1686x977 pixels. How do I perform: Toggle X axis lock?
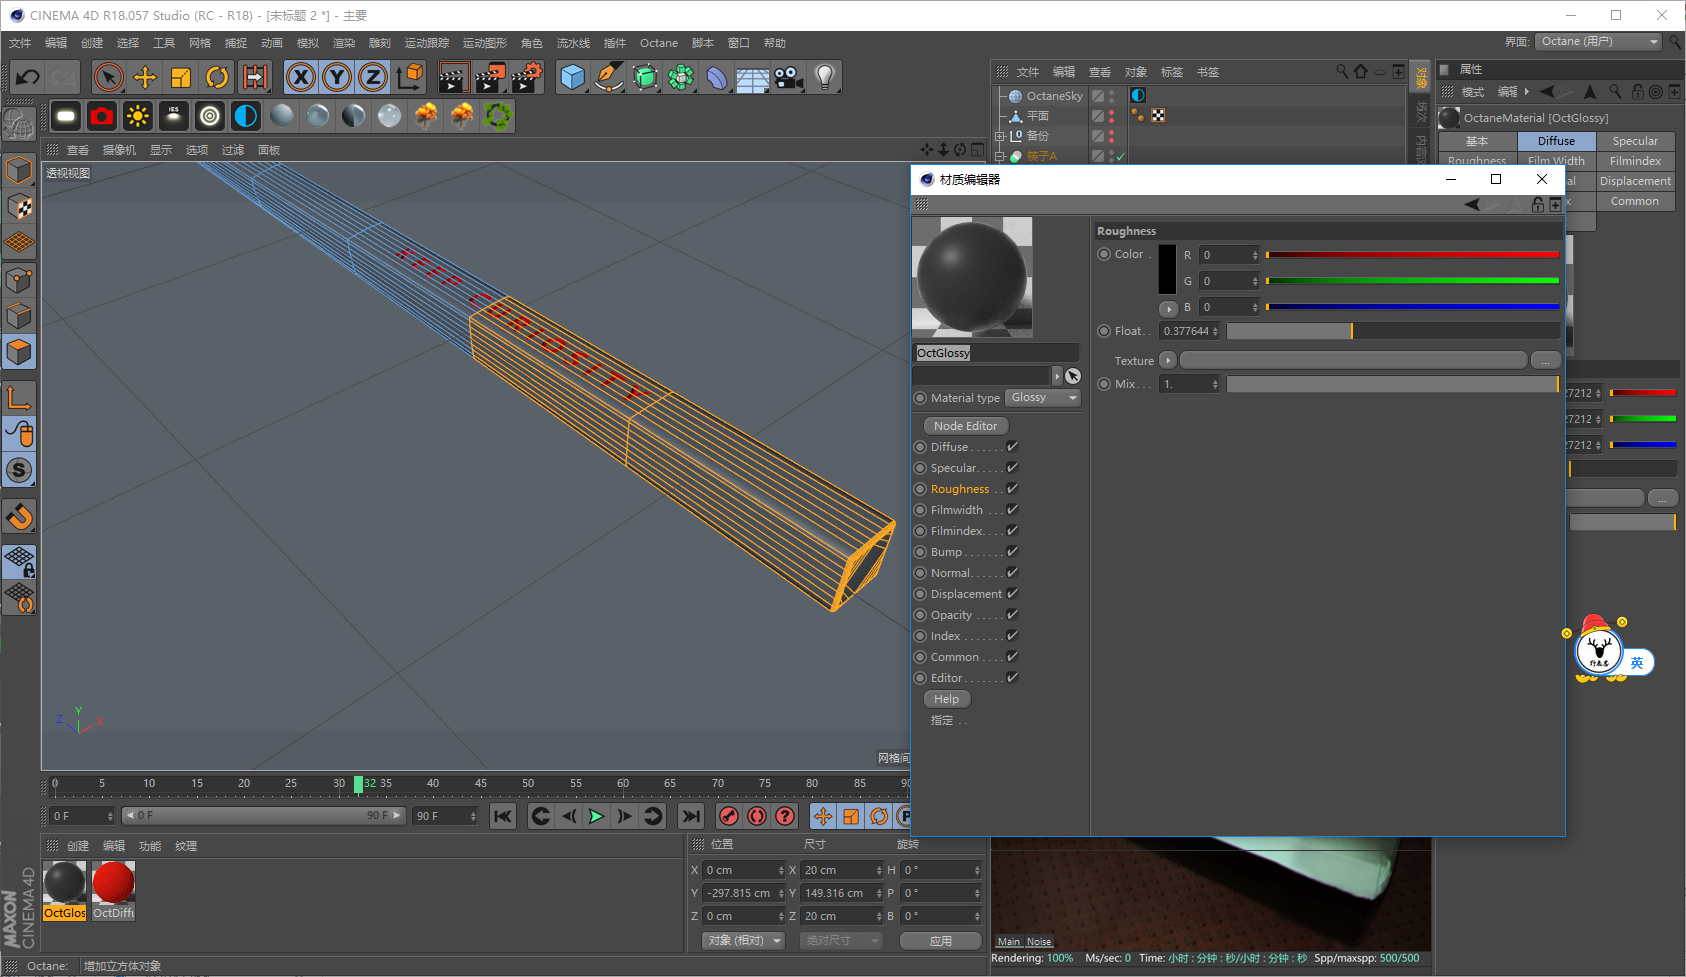[301, 77]
